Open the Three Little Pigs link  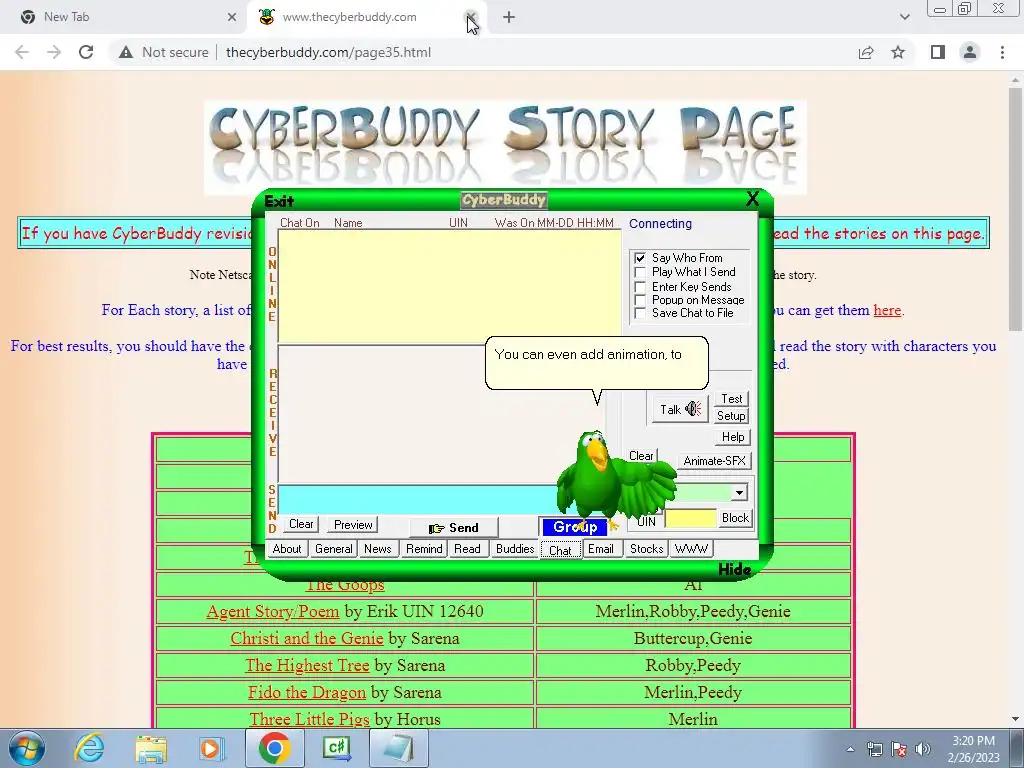click(x=310, y=719)
